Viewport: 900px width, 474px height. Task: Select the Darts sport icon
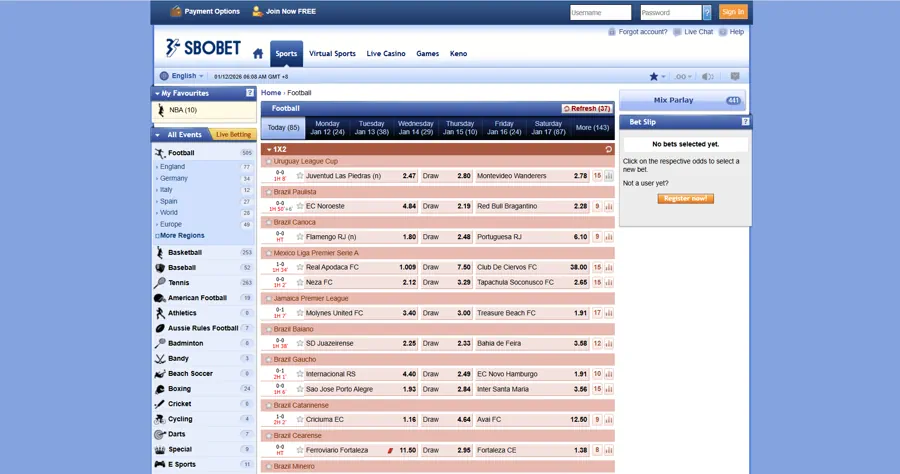pyautogui.click(x=160, y=434)
